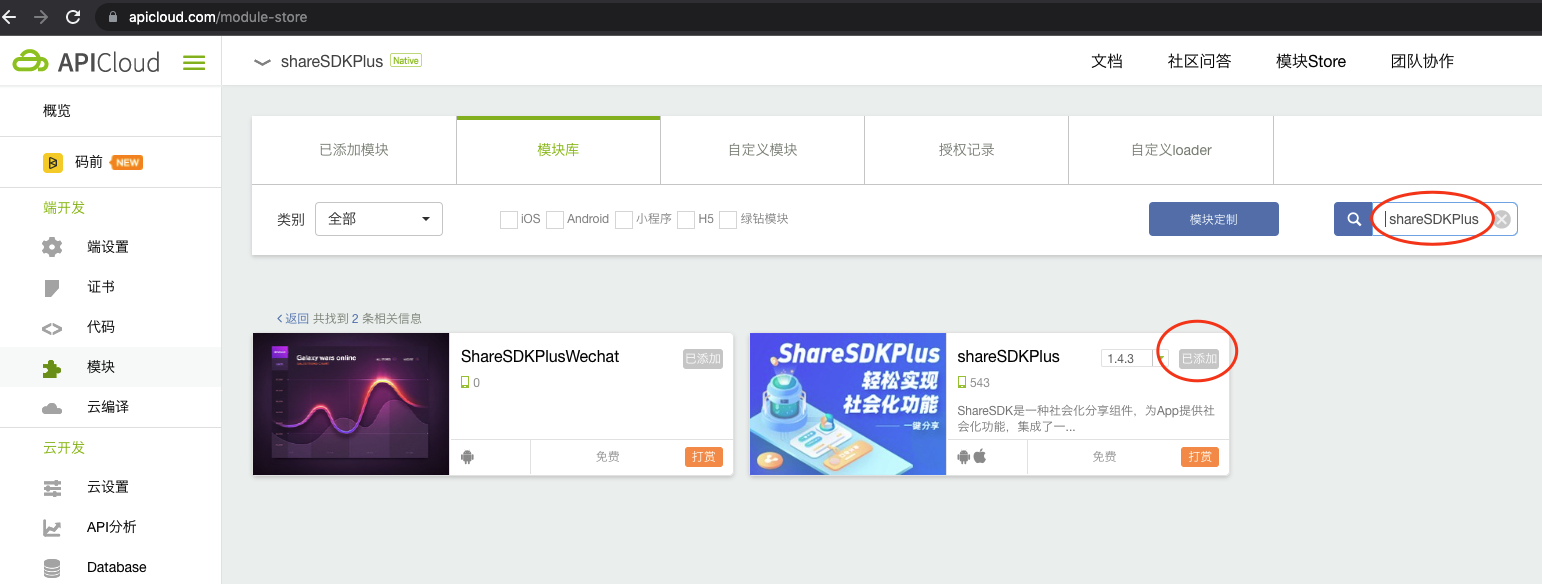Image resolution: width=1542 pixels, height=584 pixels.
Task: Click the APICloud logo
Action: click(x=86, y=62)
